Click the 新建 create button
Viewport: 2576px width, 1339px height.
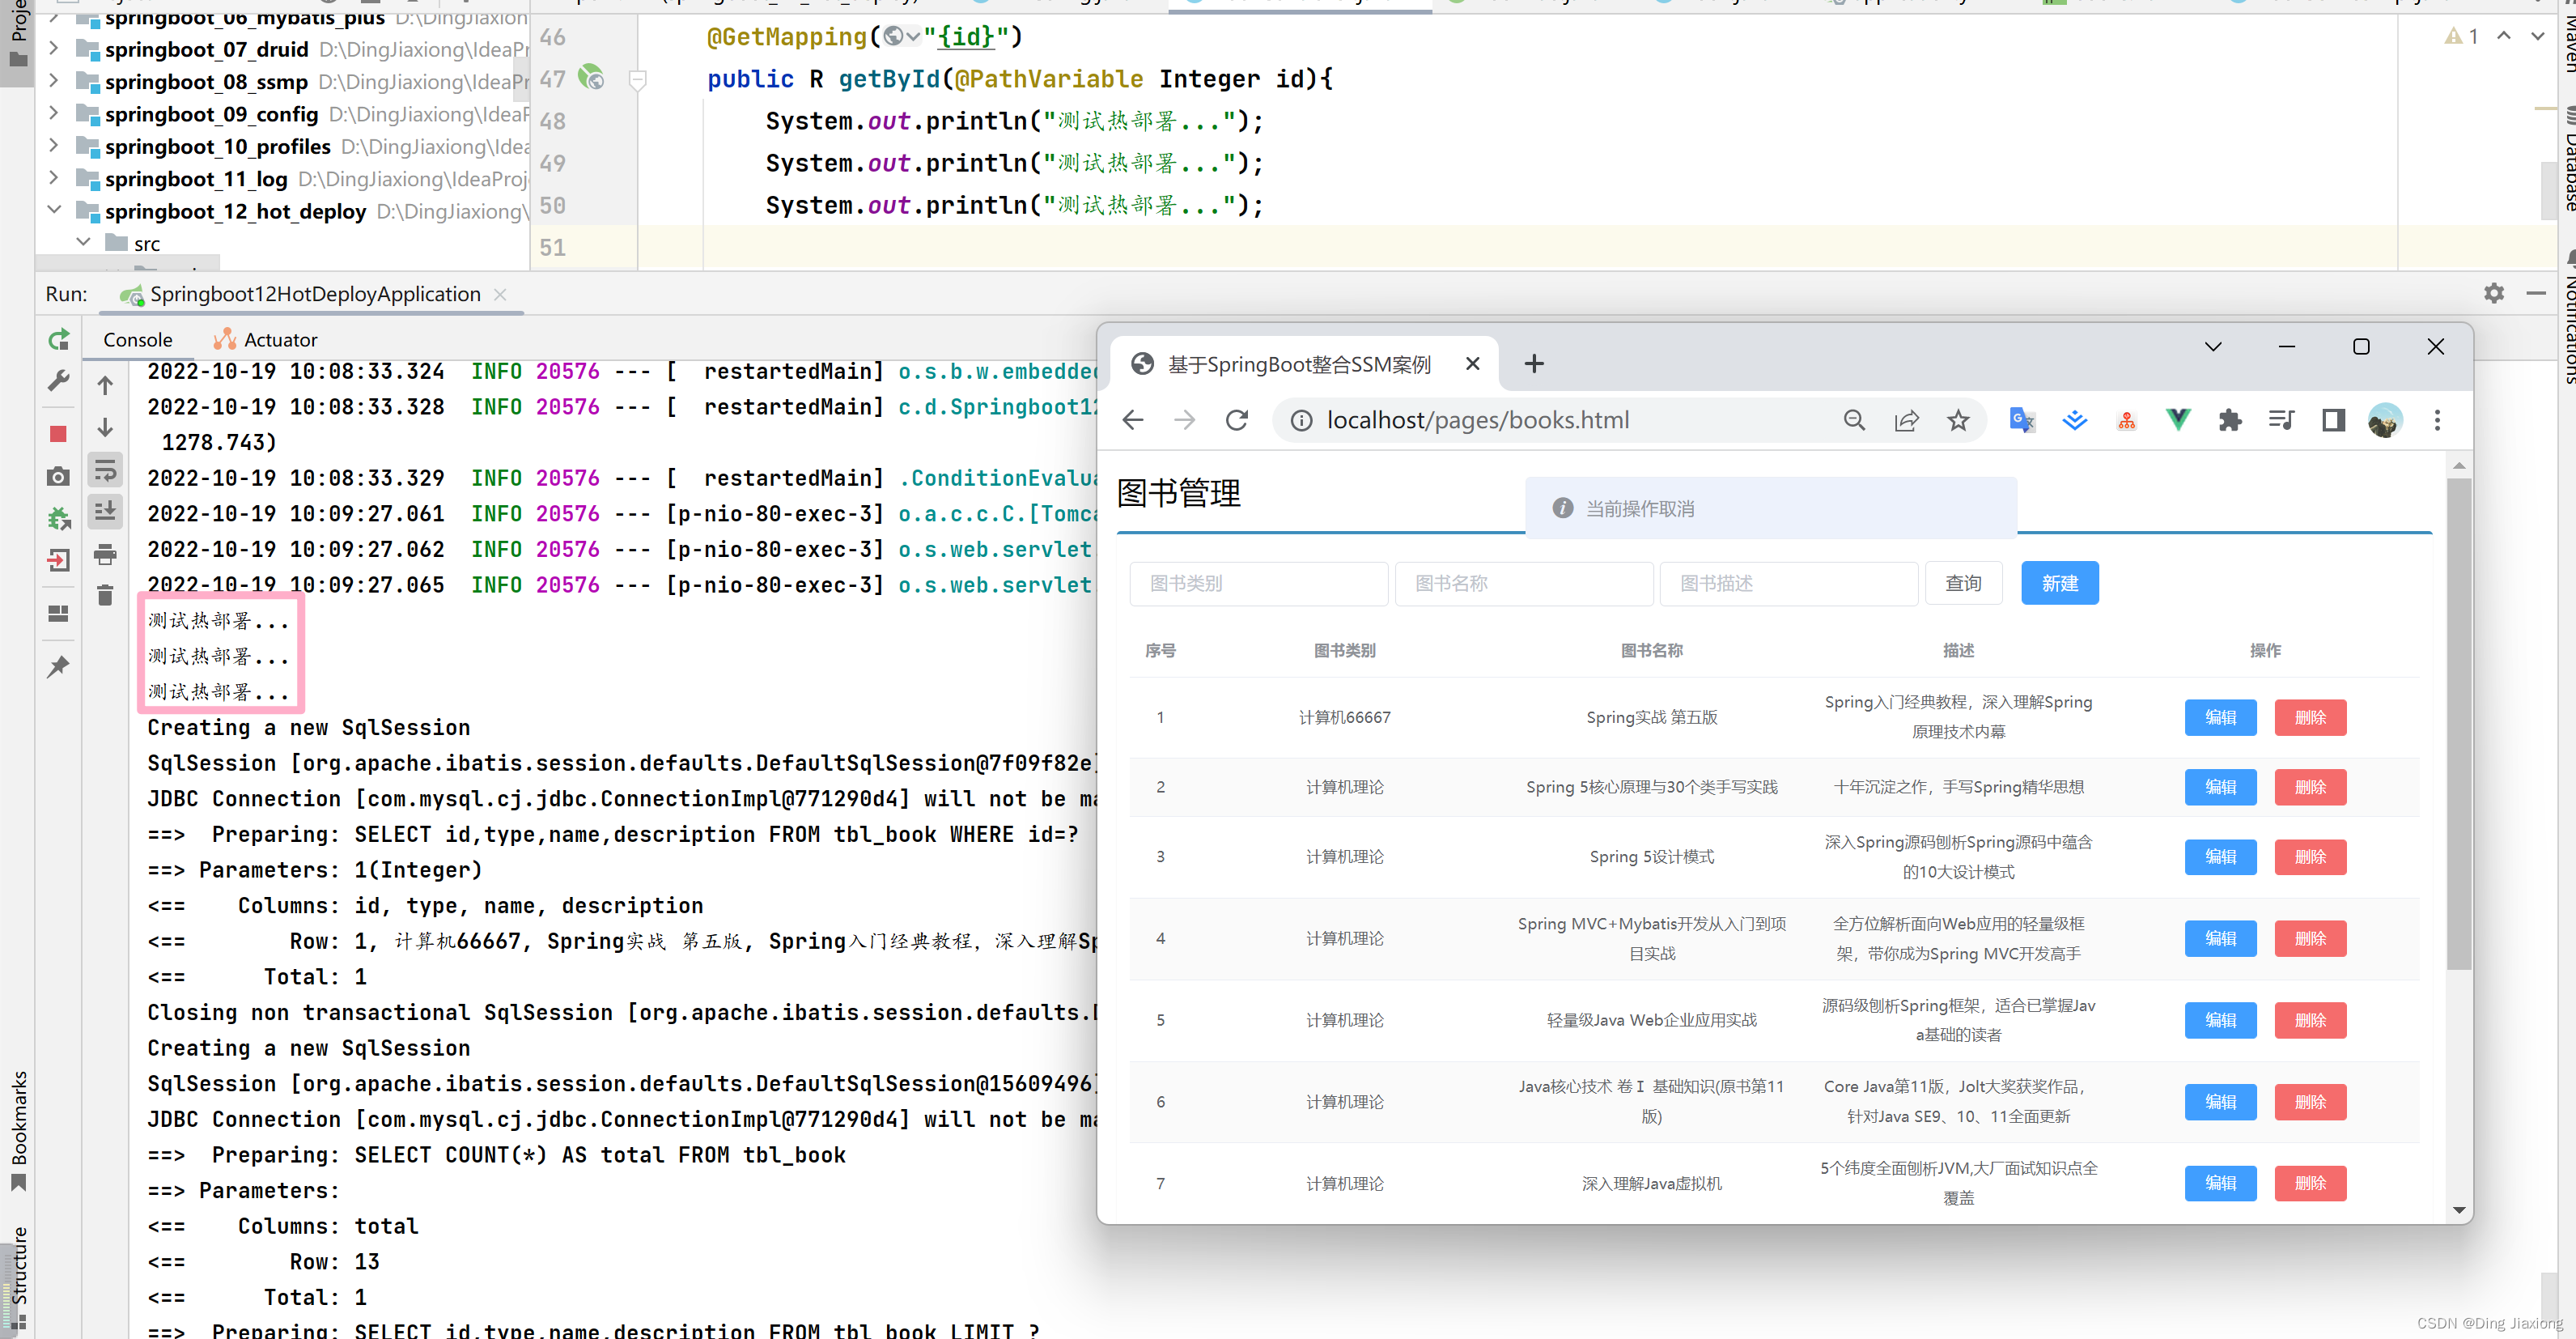tap(2060, 583)
